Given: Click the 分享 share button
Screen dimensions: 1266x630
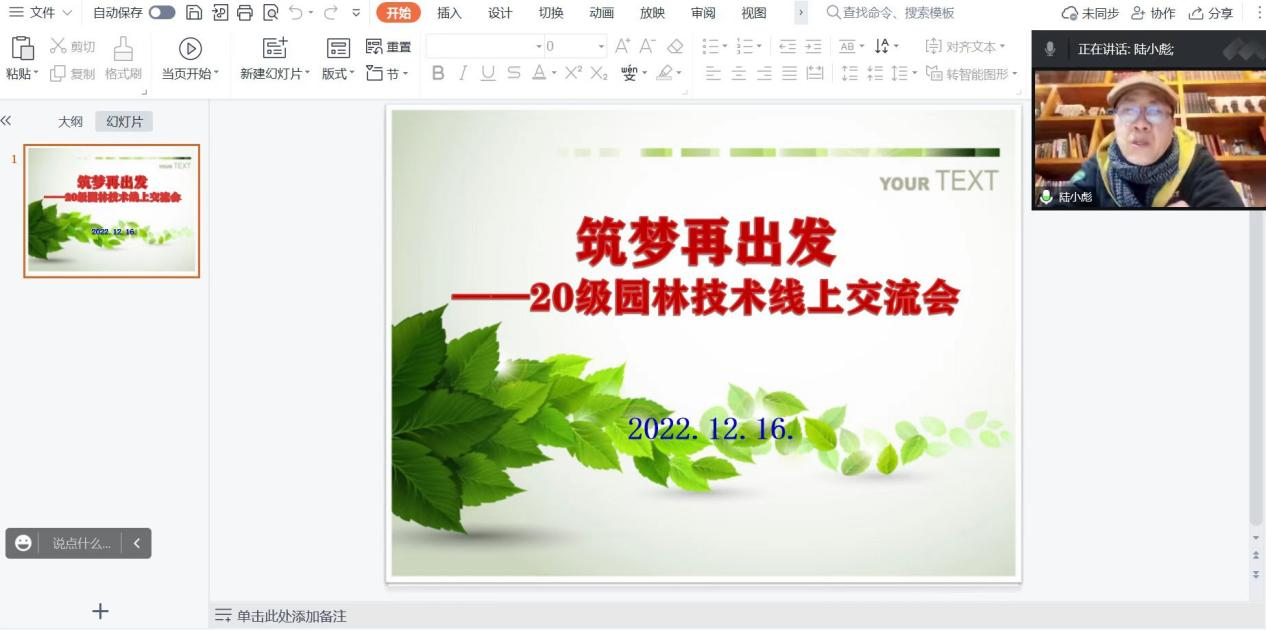Looking at the screenshot, I should [1211, 13].
